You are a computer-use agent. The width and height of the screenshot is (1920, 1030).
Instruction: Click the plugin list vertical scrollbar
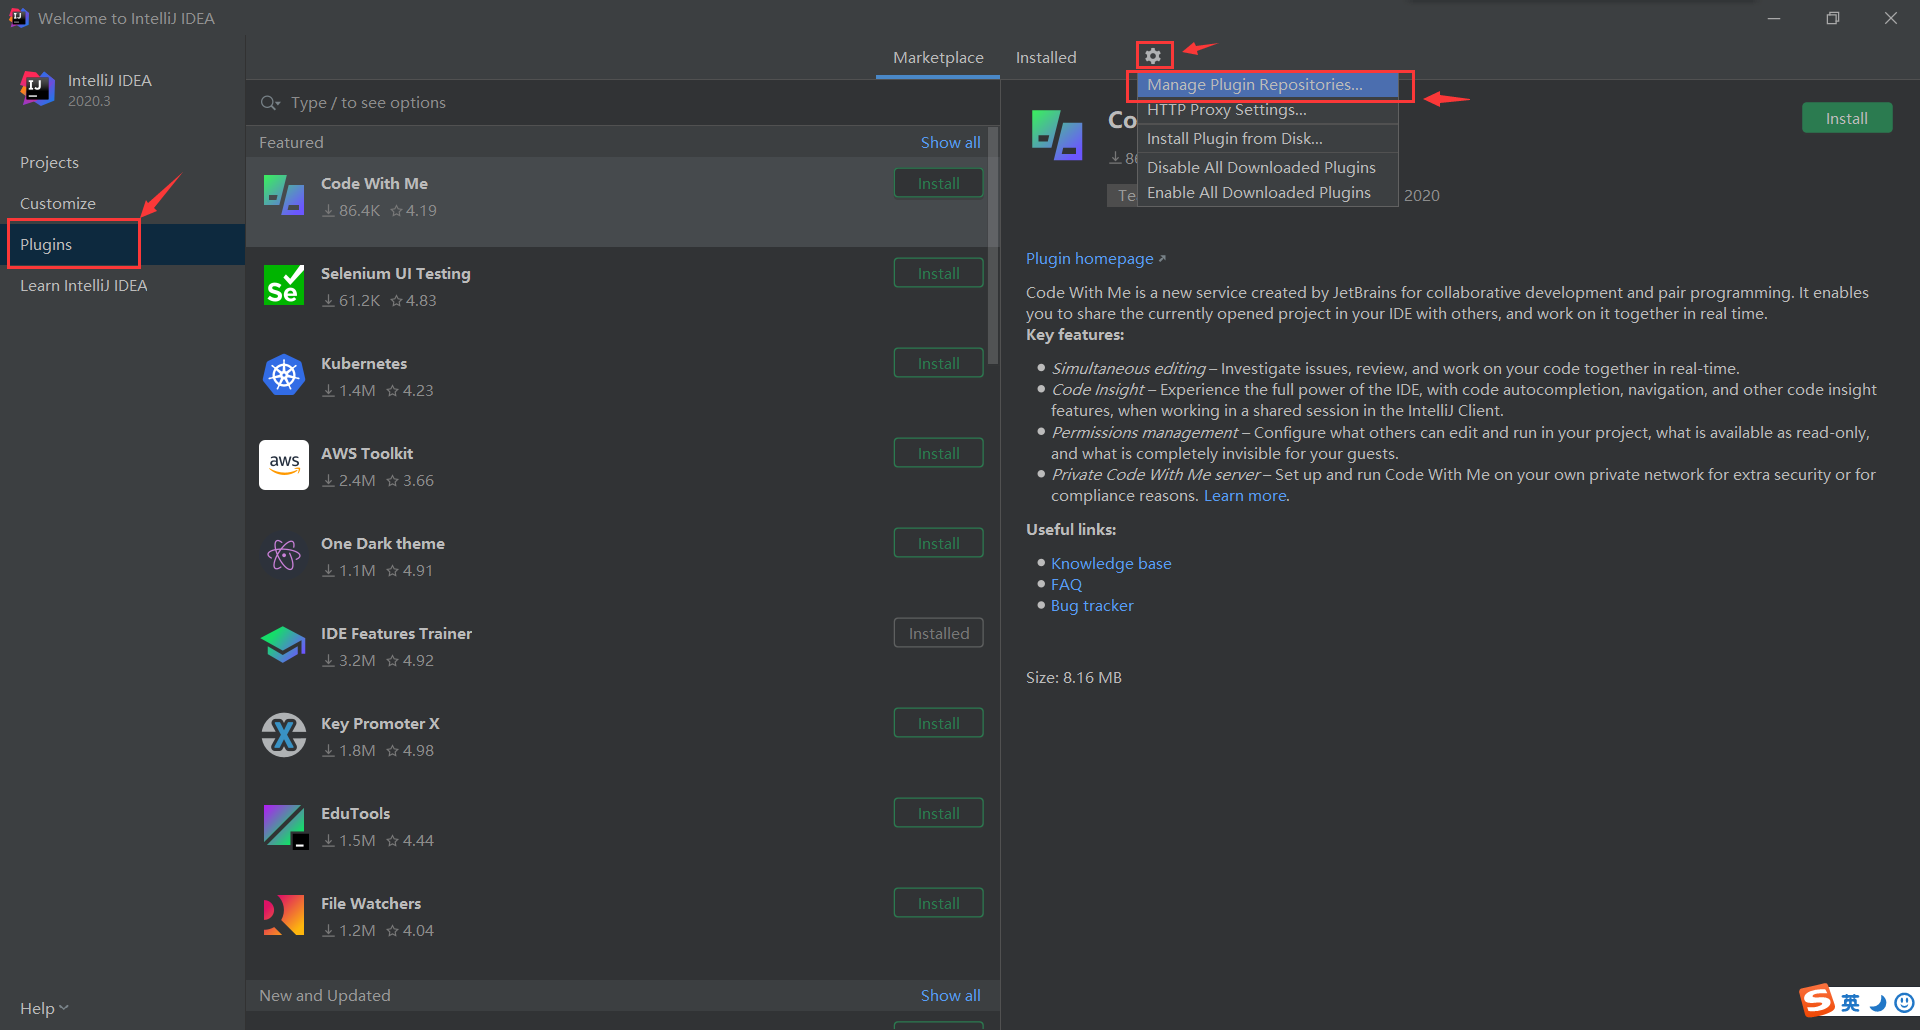point(993,245)
